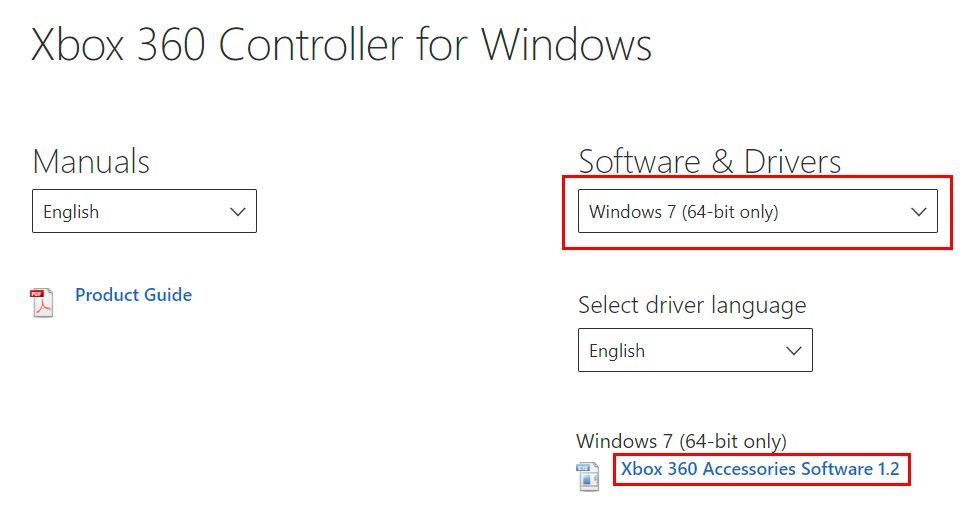Click the Windows 7 text inside the OS selector
This screenshot has width=970, height=518.
632,212
